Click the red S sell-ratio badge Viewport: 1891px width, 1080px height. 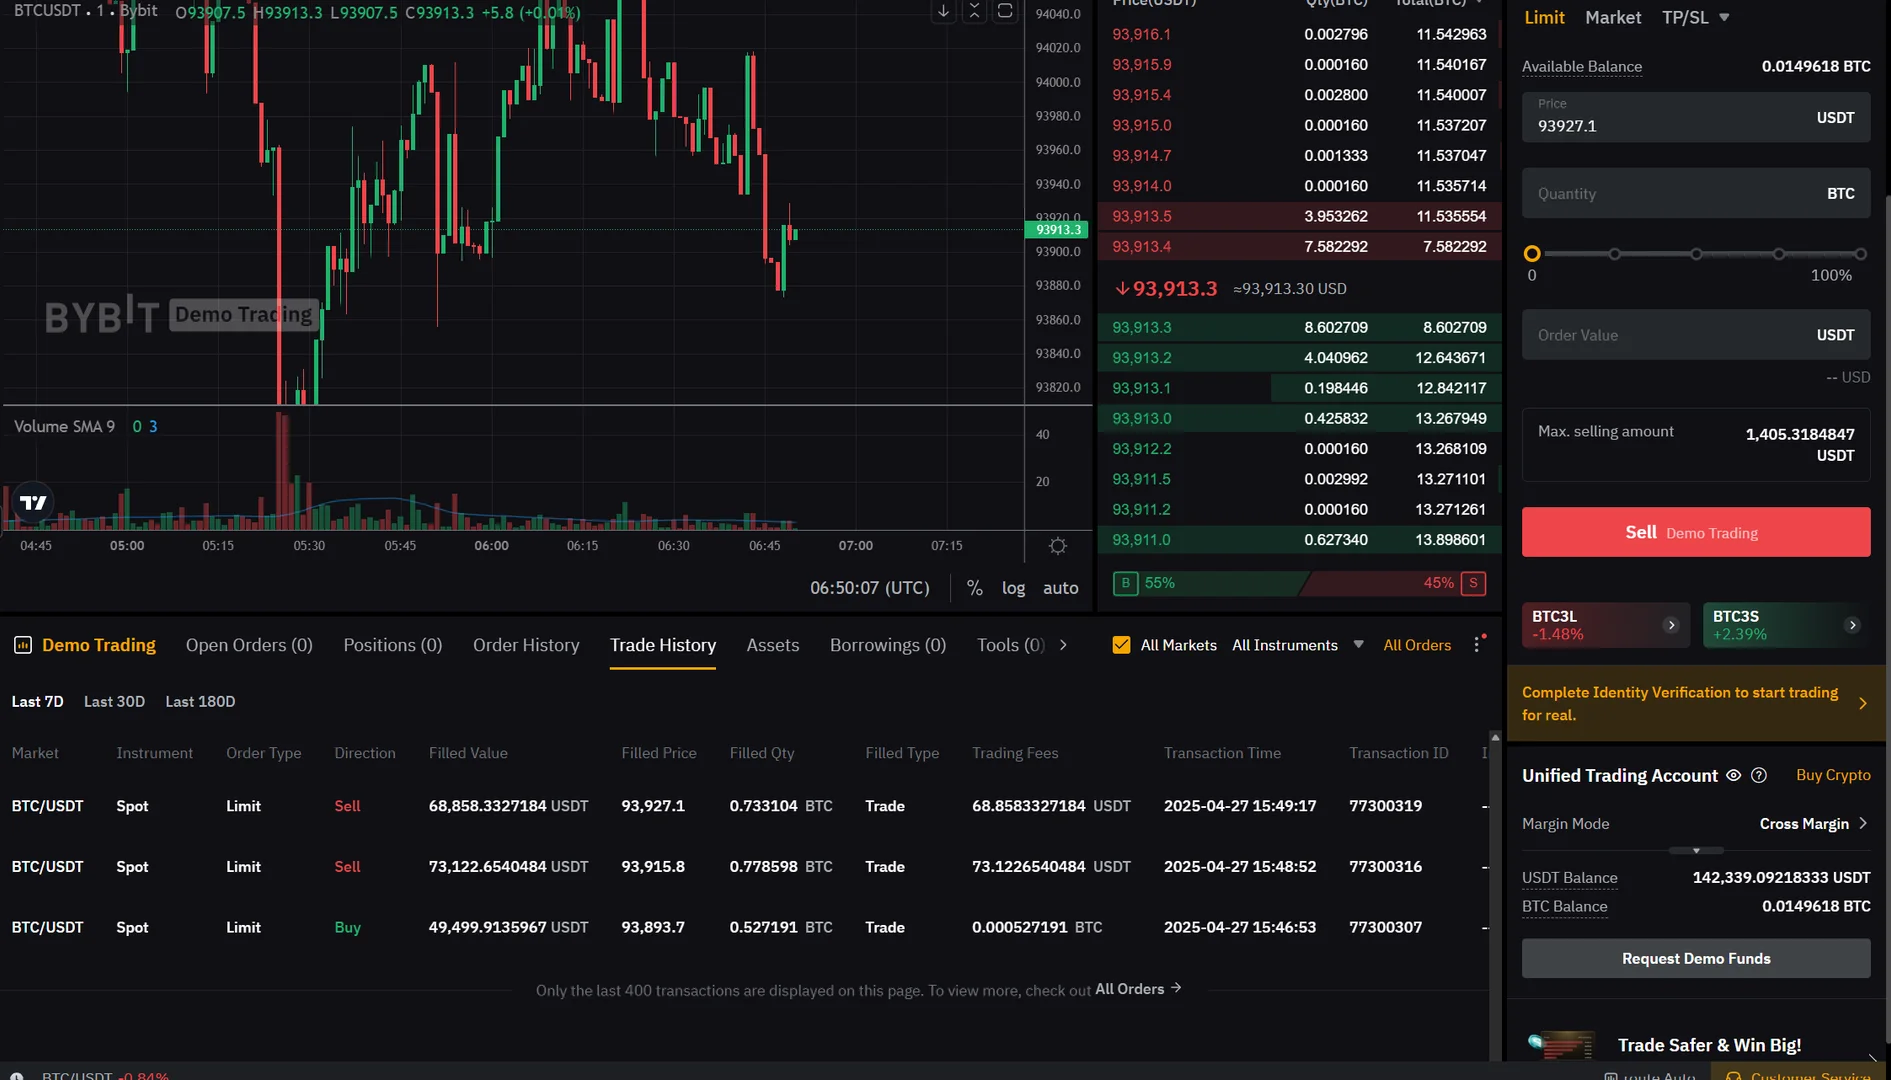(1473, 583)
